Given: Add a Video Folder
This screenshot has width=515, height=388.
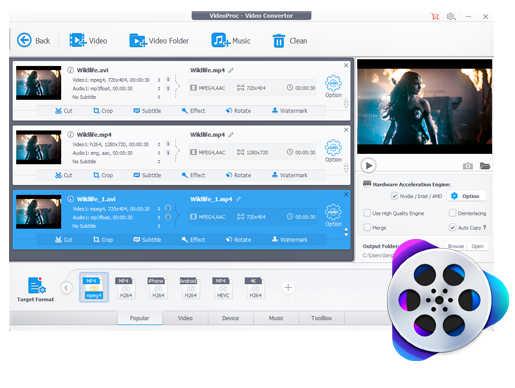Looking at the screenshot, I should (x=159, y=41).
